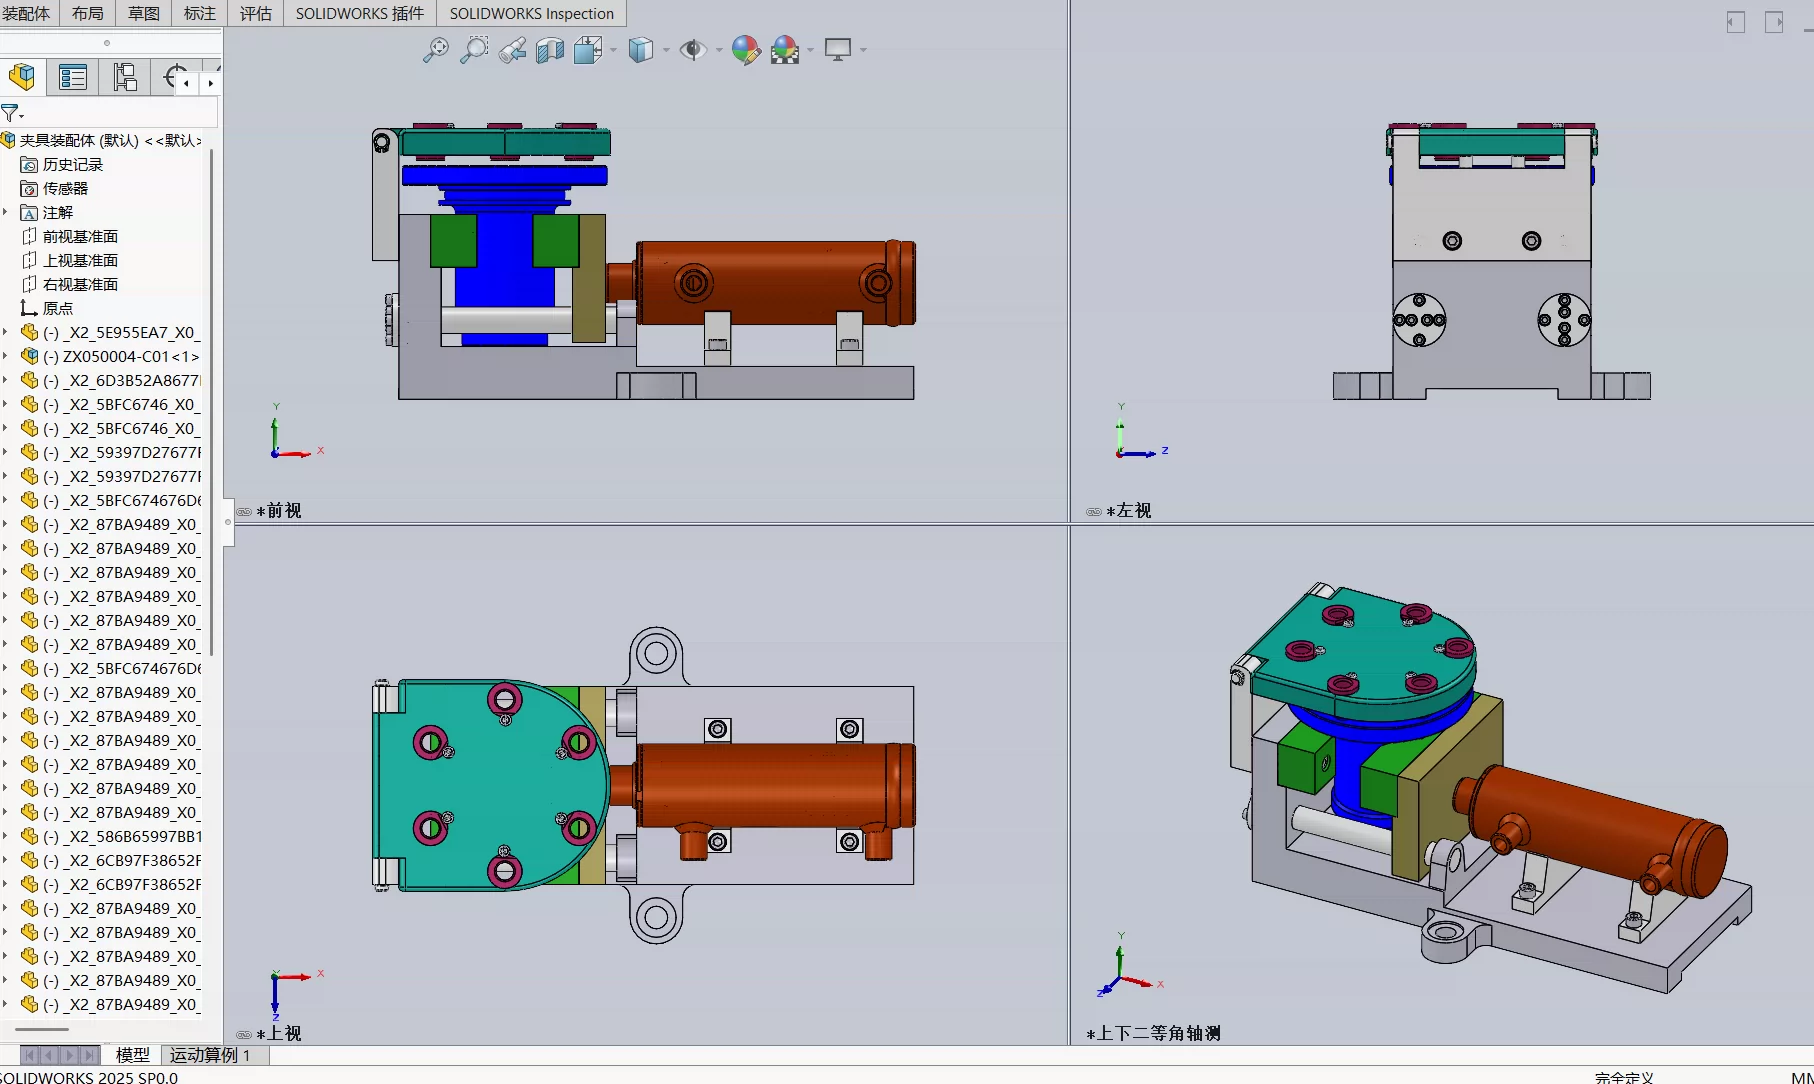Click the 夹具装配体 top-level assembly node

point(102,140)
